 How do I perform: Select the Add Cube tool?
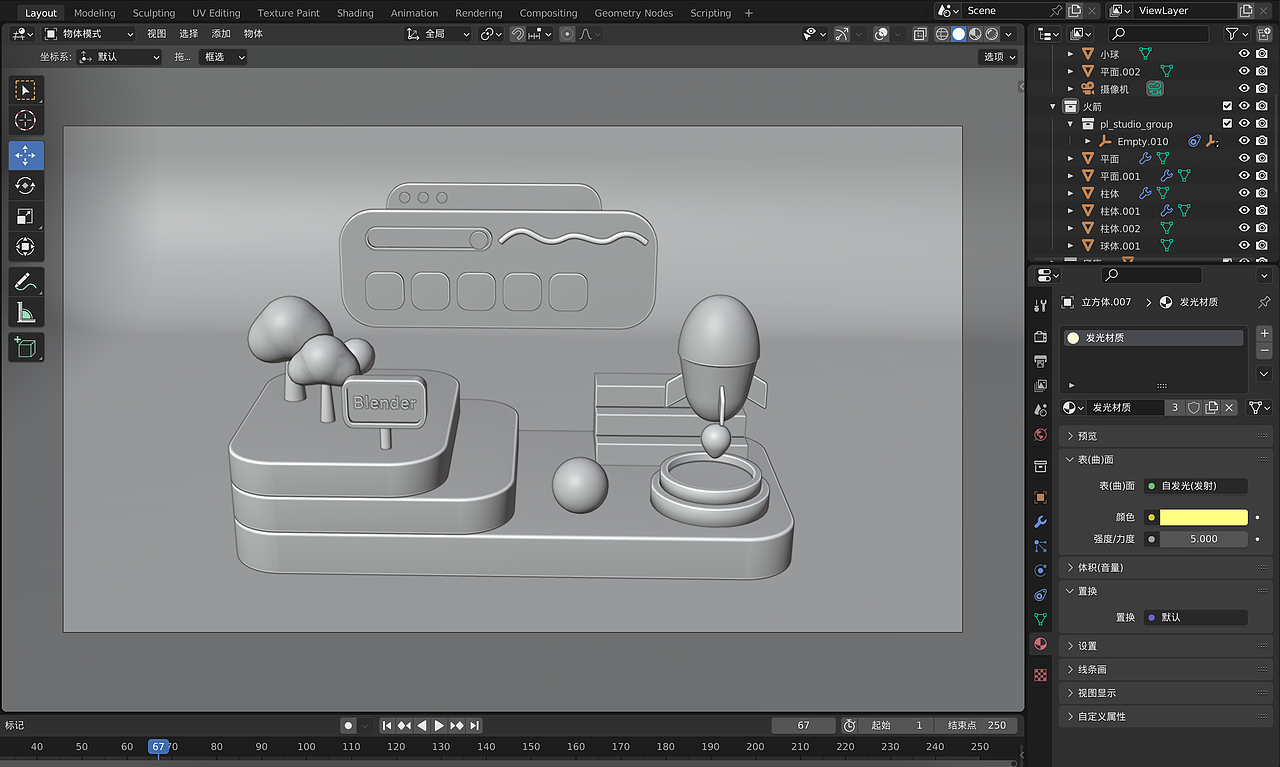click(26, 347)
